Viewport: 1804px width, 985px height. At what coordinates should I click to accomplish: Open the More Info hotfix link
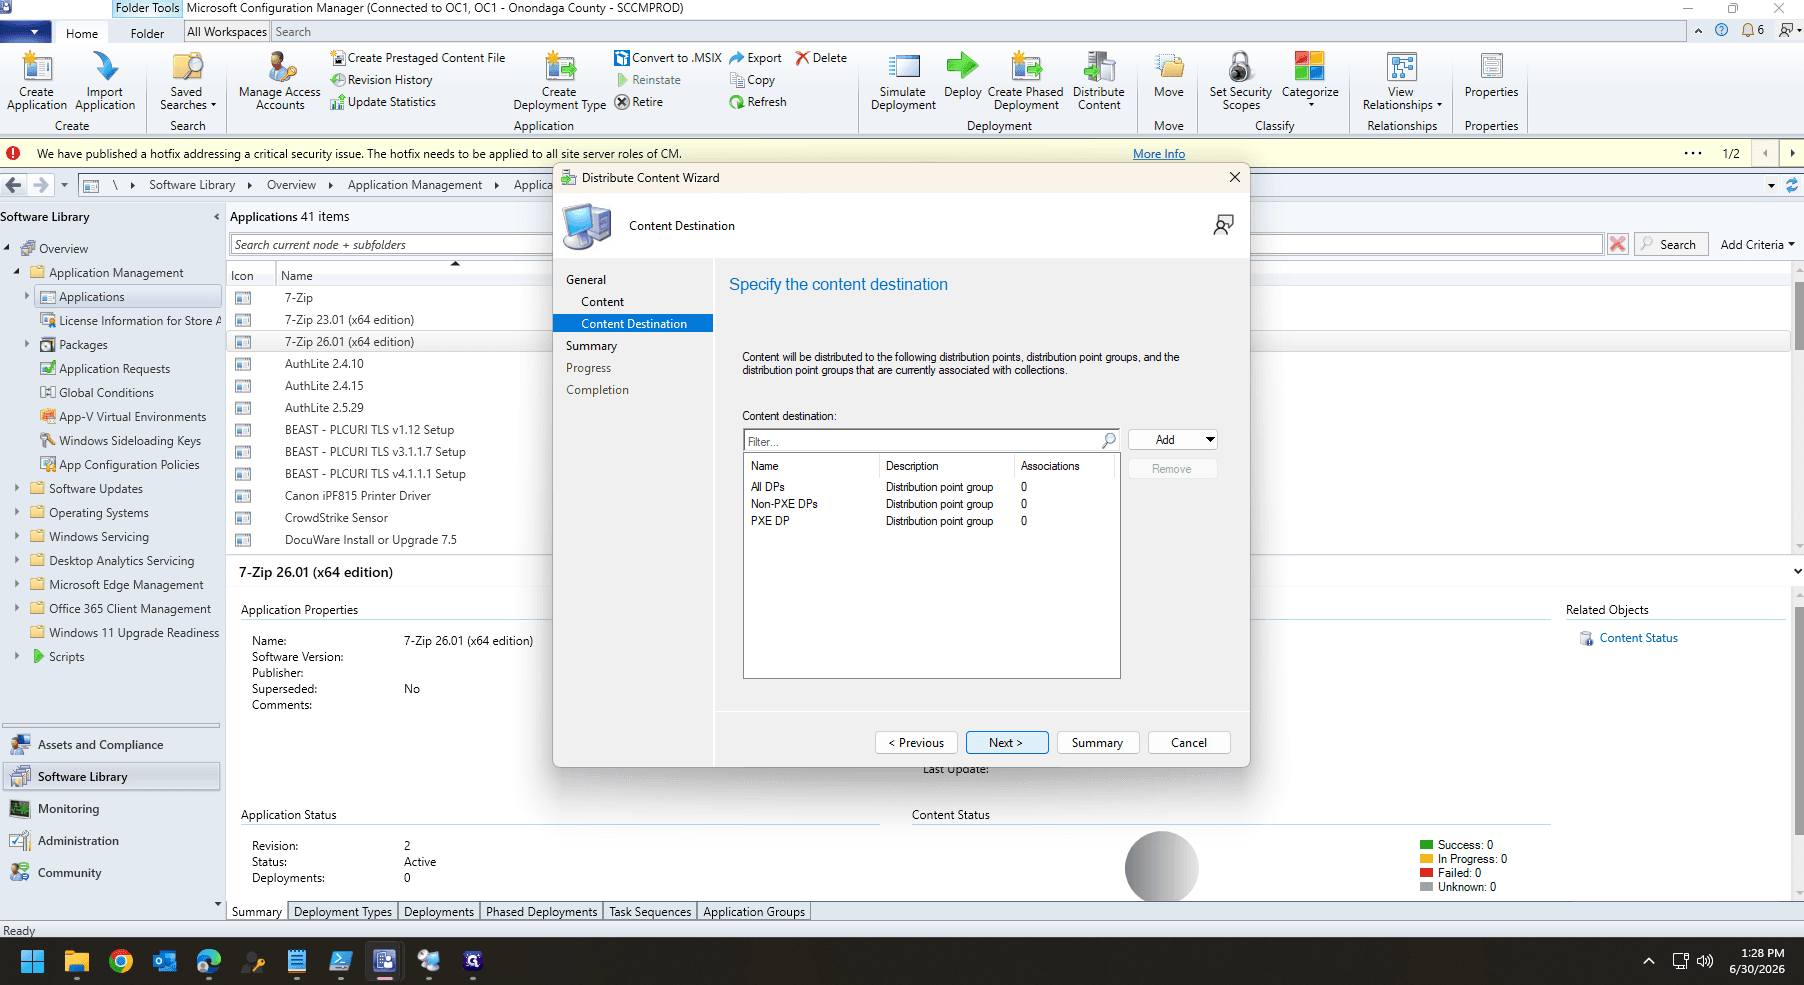[1159, 154]
